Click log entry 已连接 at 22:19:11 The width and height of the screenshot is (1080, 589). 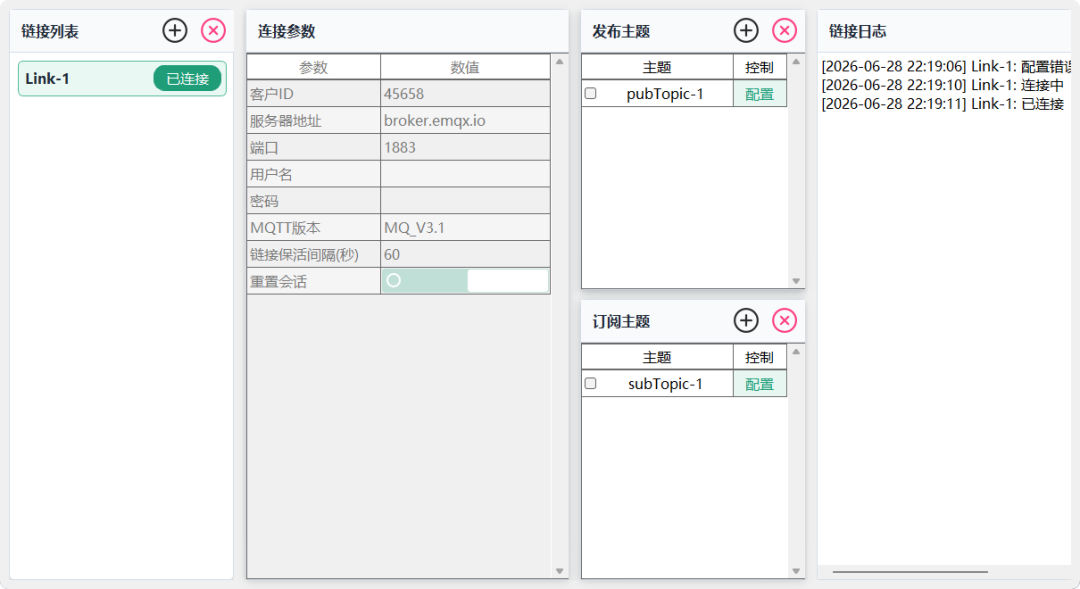pyautogui.click(x=942, y=104)
